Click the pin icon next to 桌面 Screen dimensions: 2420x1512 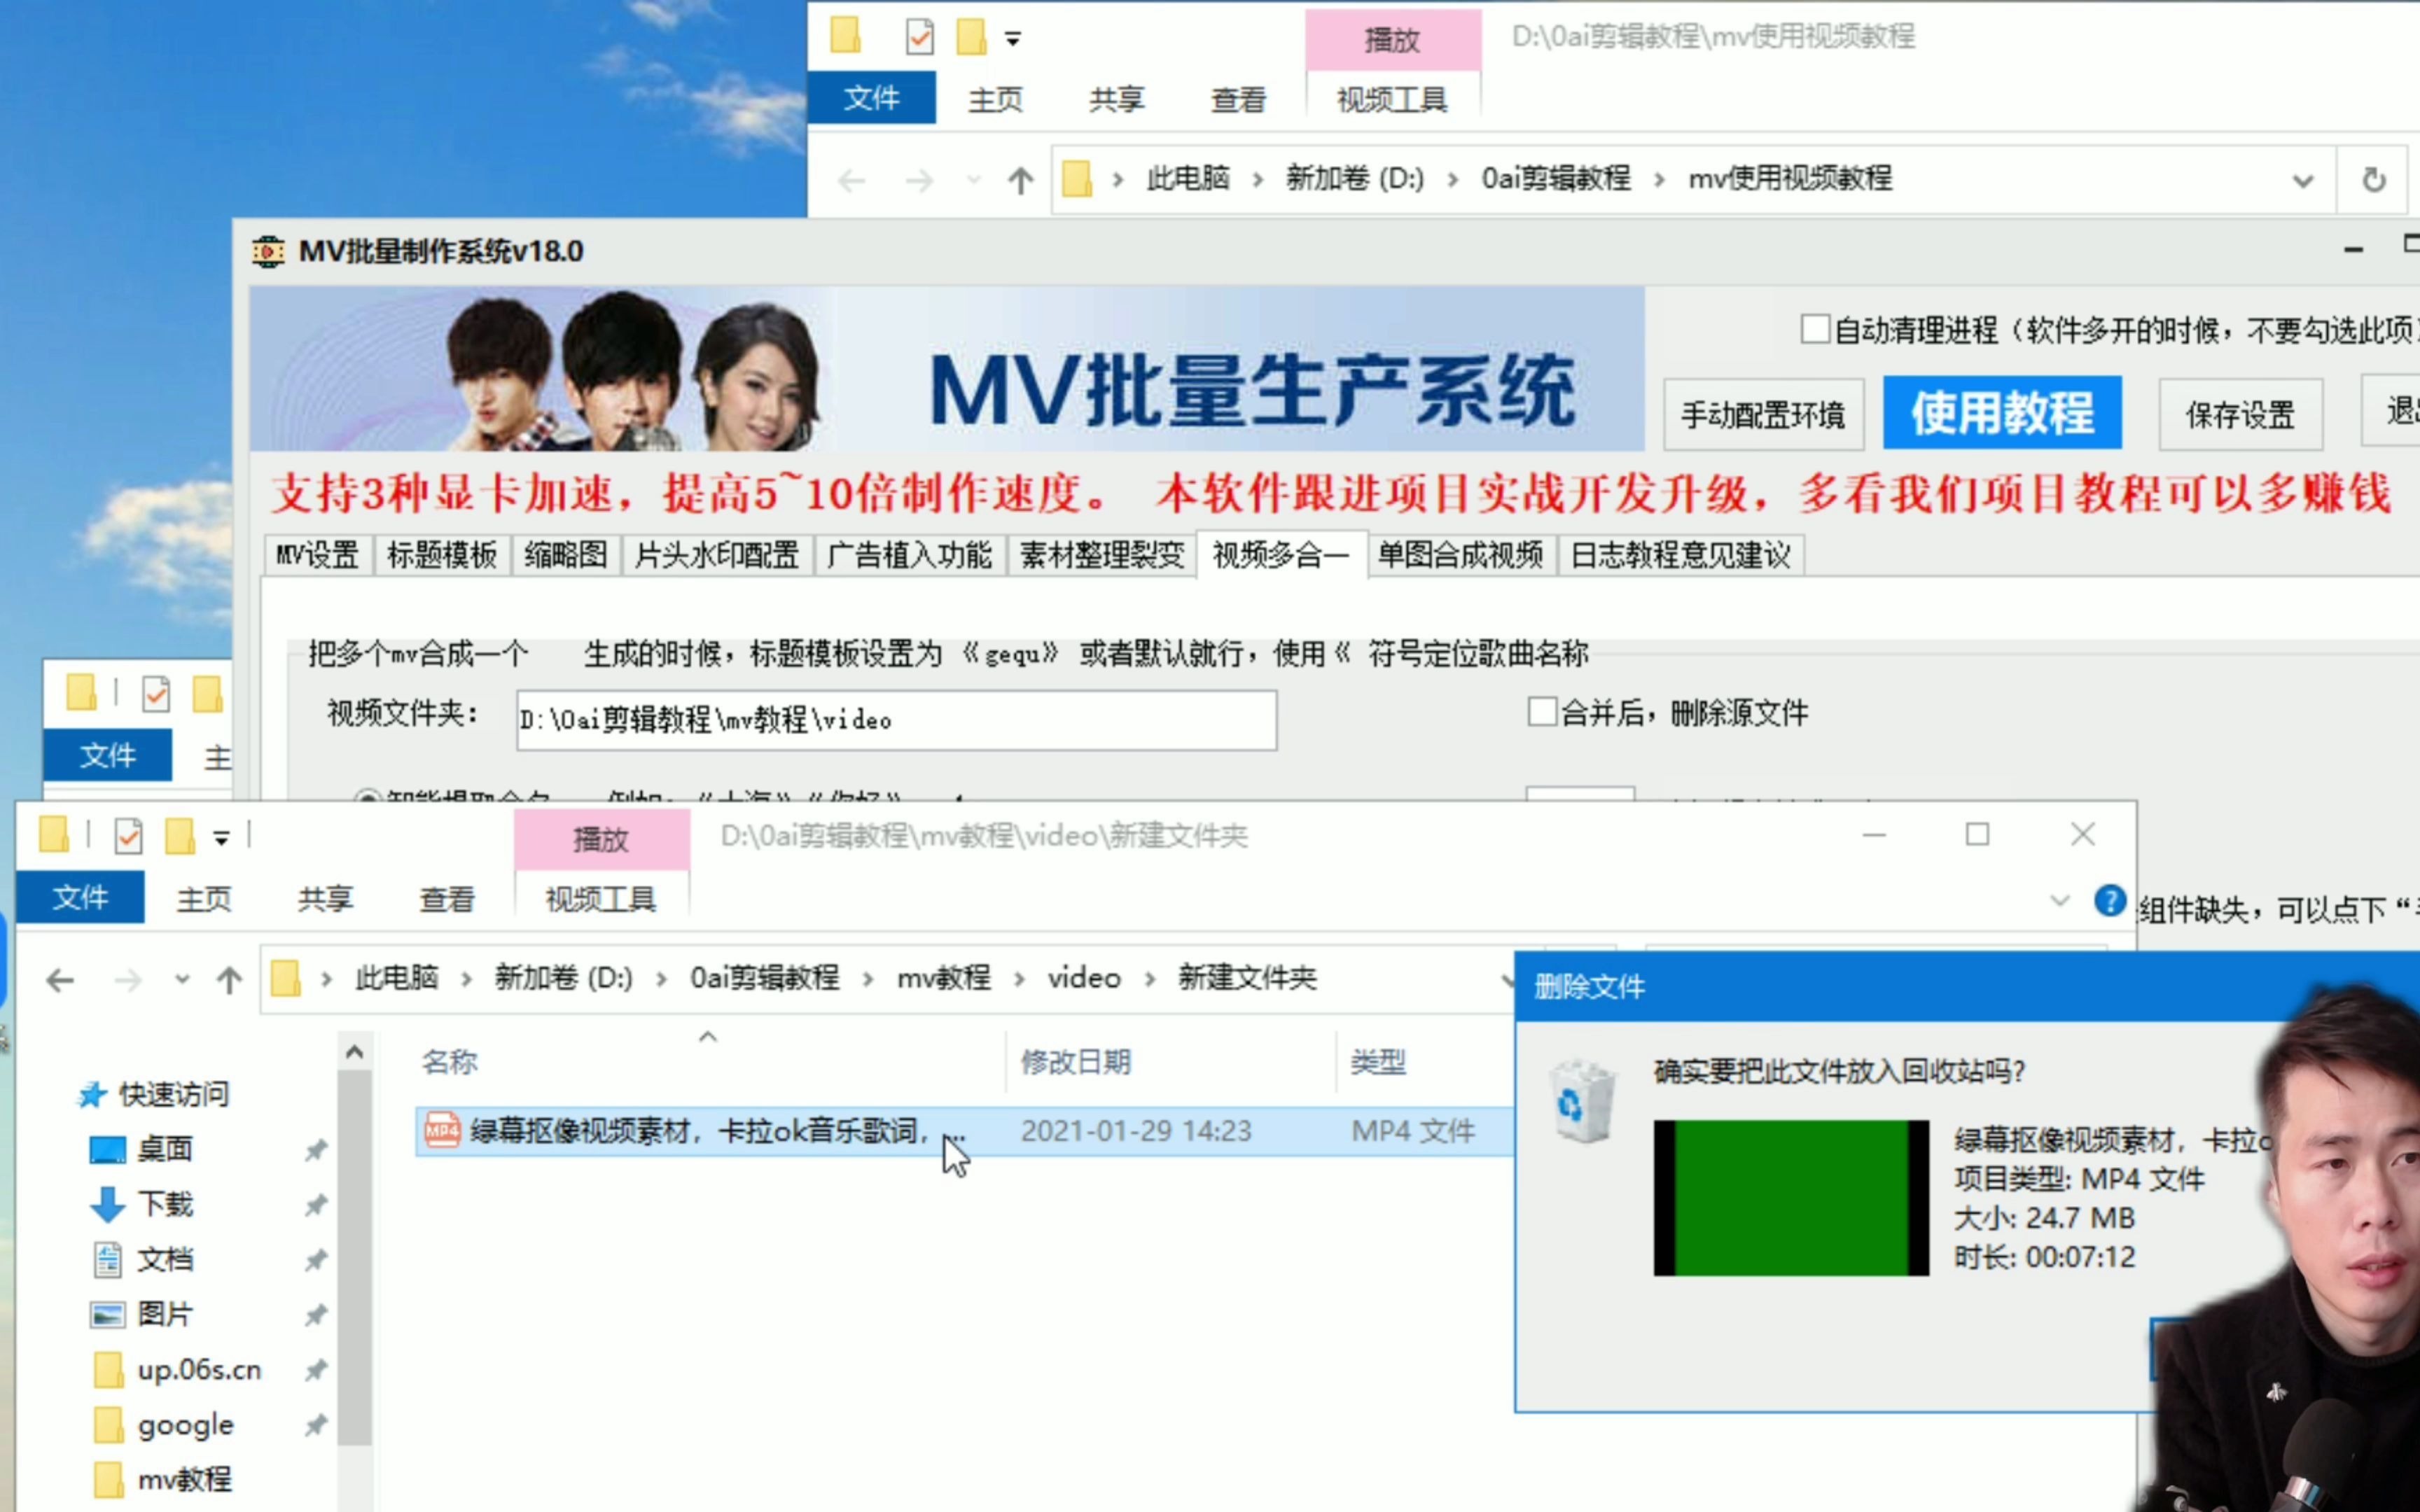pos(316,1150)
